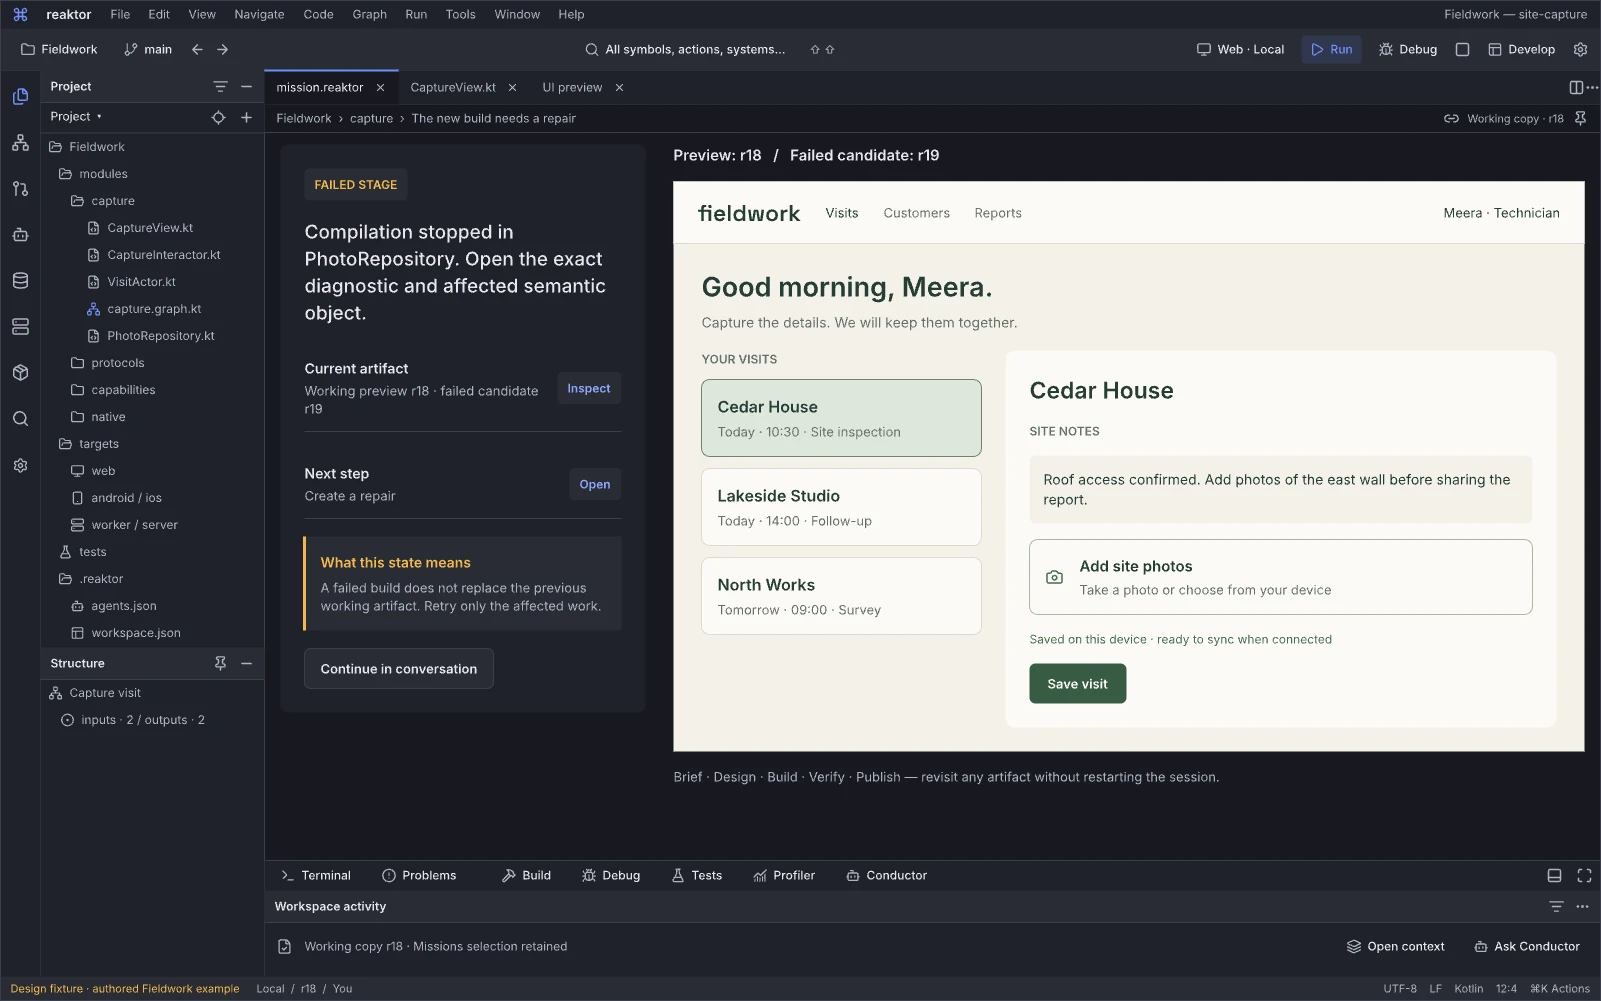Run the project with the Run button
The height and width of the screenshot is (1001, 1601).
tap(1331, 49)
